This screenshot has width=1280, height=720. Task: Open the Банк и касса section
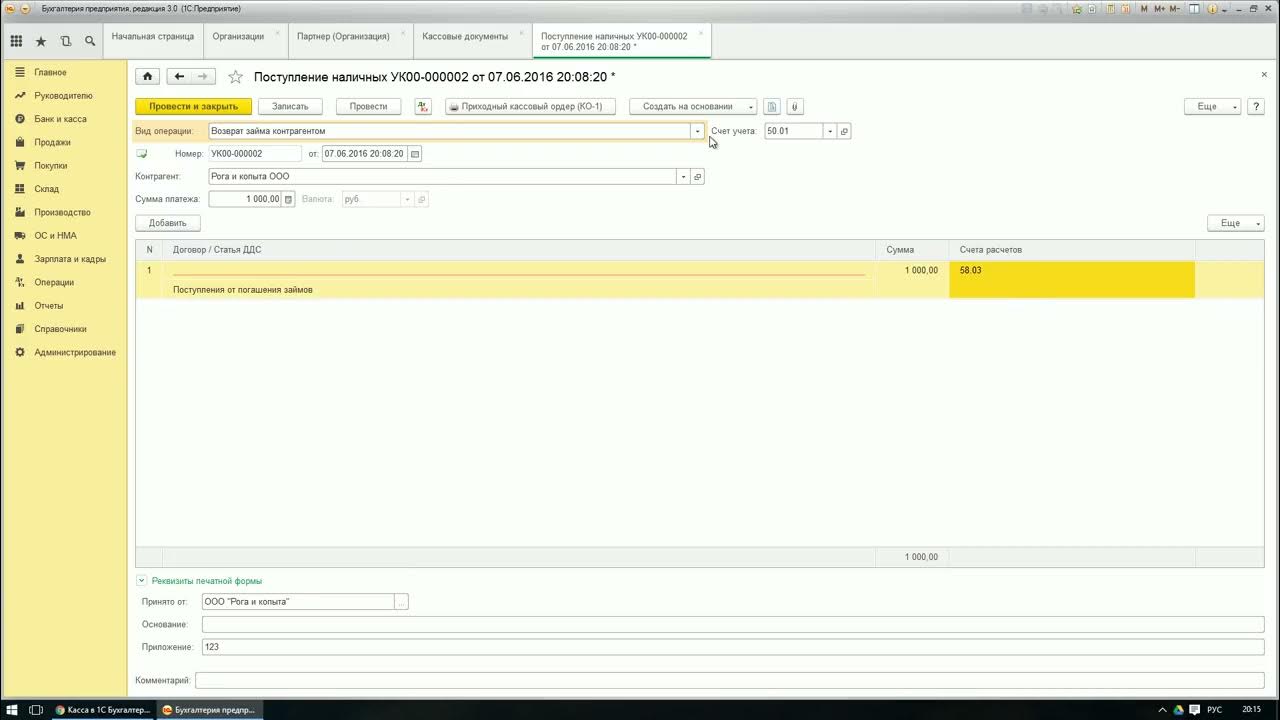coord(60,119)
